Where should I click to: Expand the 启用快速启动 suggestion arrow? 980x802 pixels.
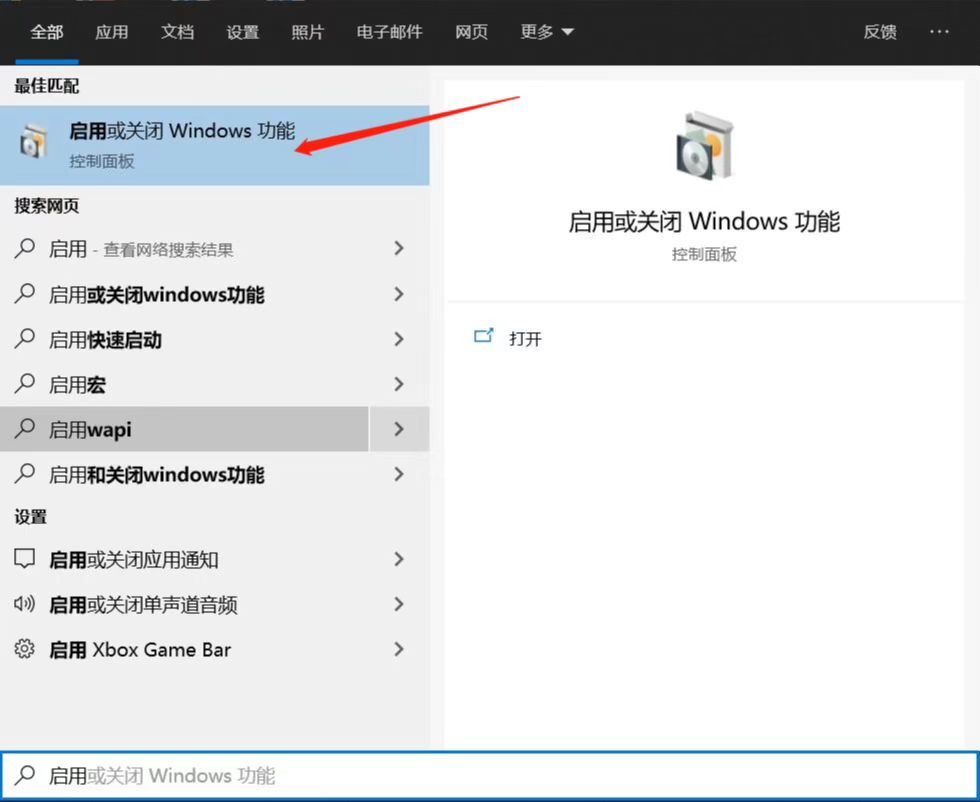398,339
